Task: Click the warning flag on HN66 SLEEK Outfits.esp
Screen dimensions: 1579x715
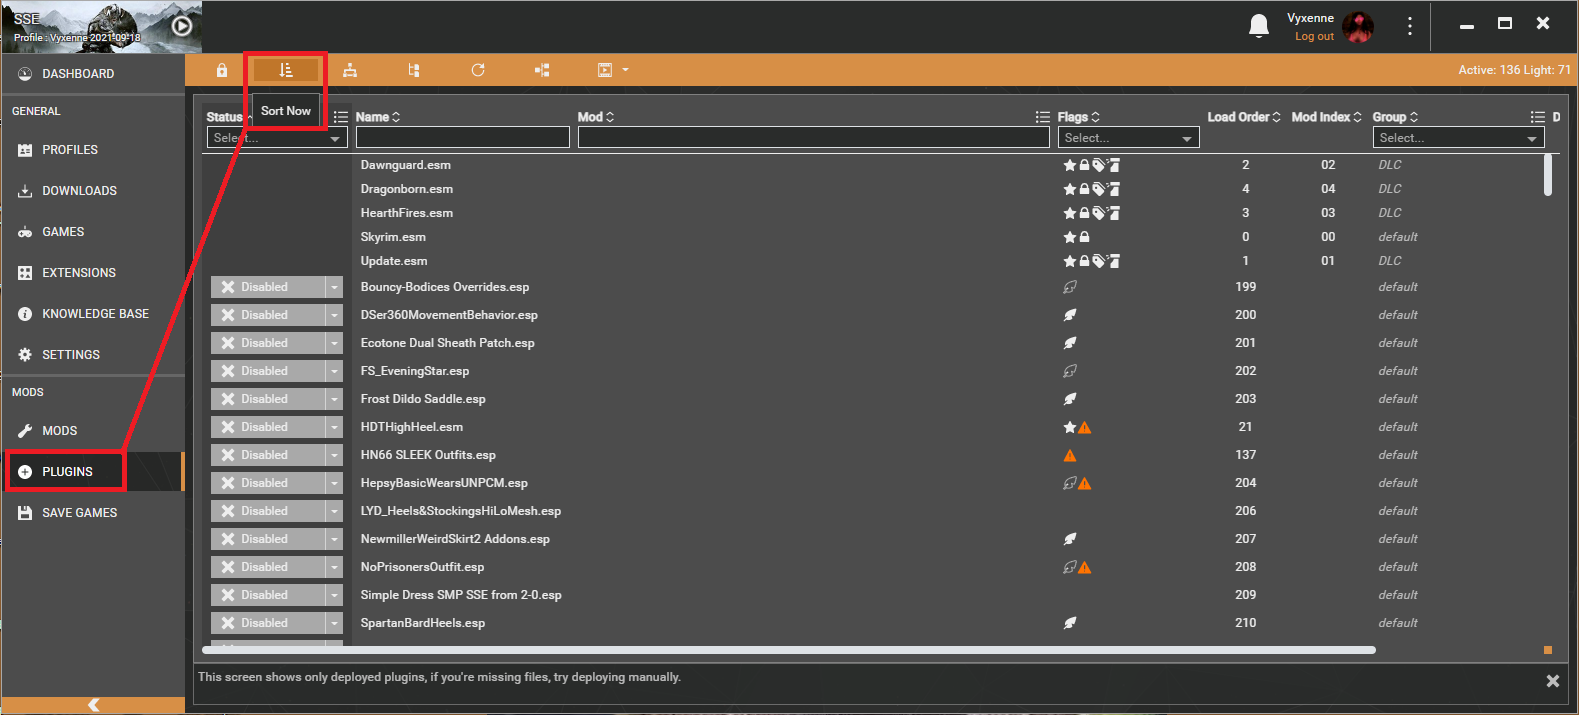Action: [x=1070, y=455]
